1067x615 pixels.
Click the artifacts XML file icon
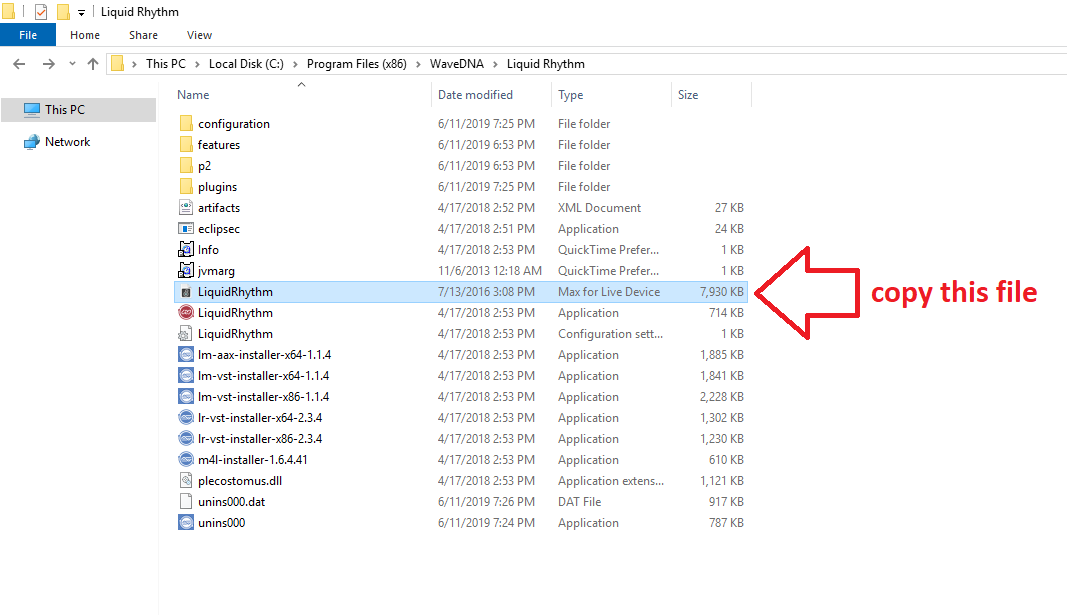(186, 207)
